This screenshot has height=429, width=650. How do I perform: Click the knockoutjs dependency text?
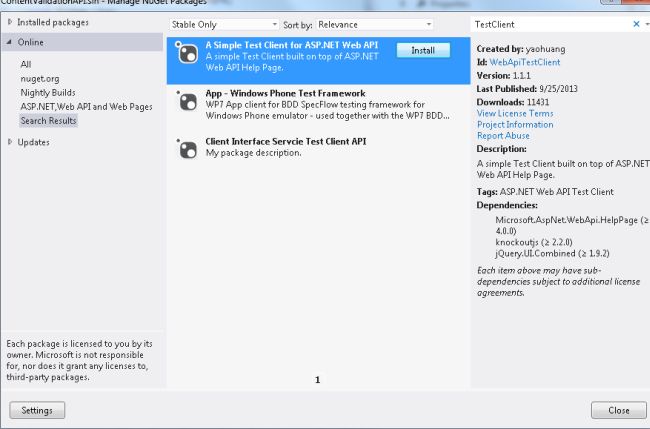point(534,242)
